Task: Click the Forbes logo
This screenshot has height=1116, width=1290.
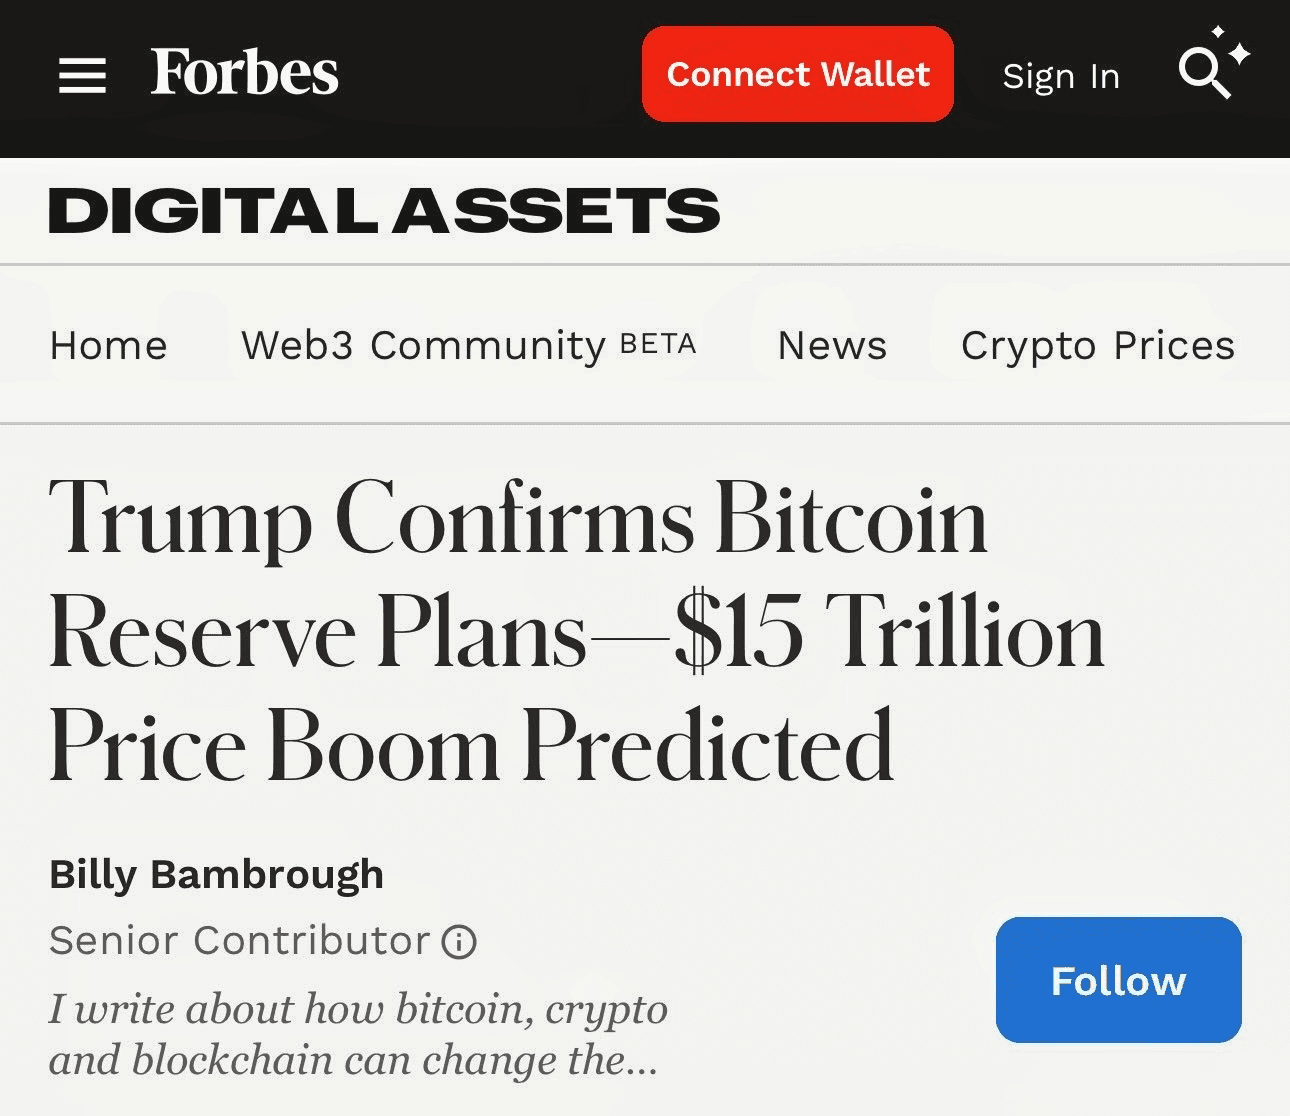Action: click(243, 73)
